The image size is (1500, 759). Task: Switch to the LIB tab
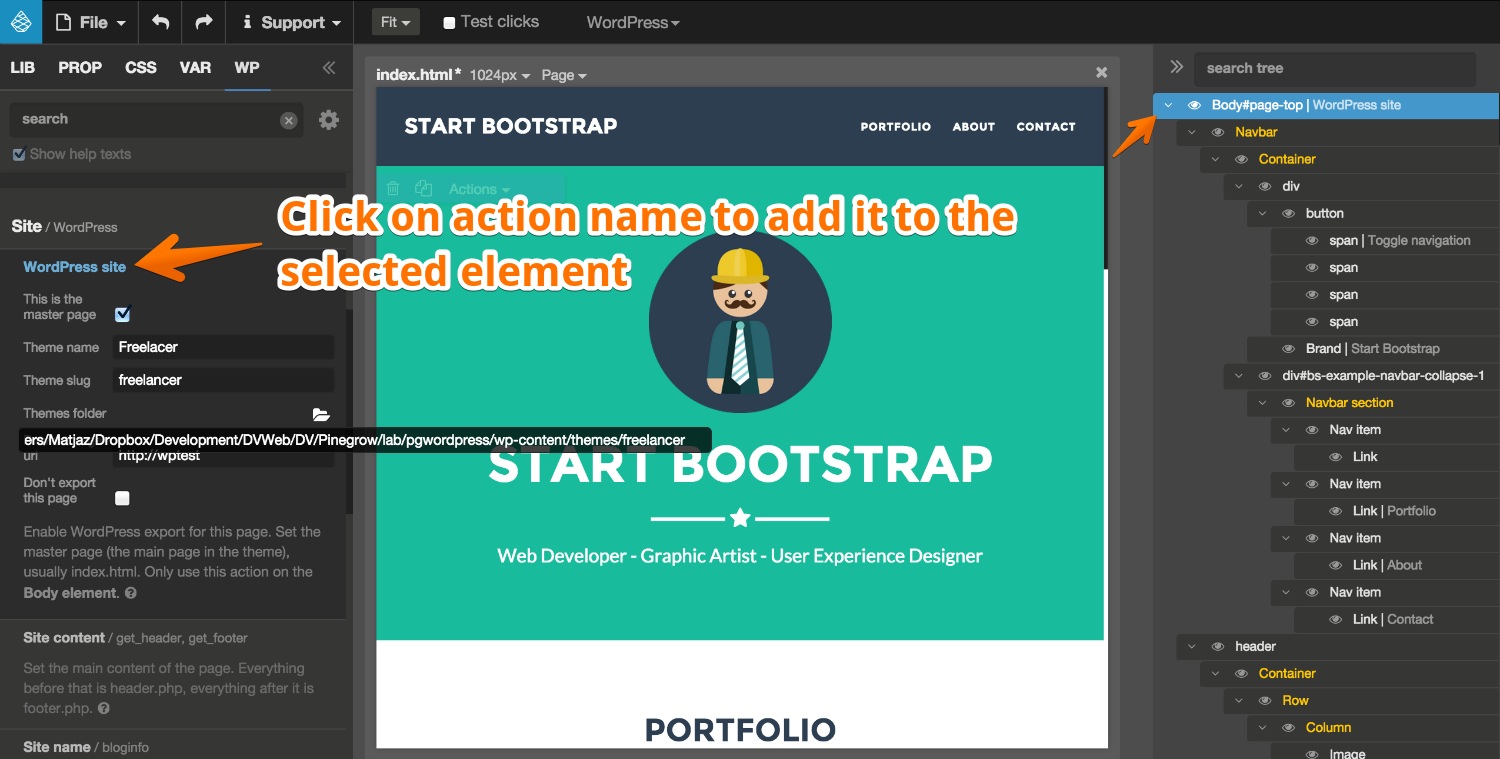point(22,67)
